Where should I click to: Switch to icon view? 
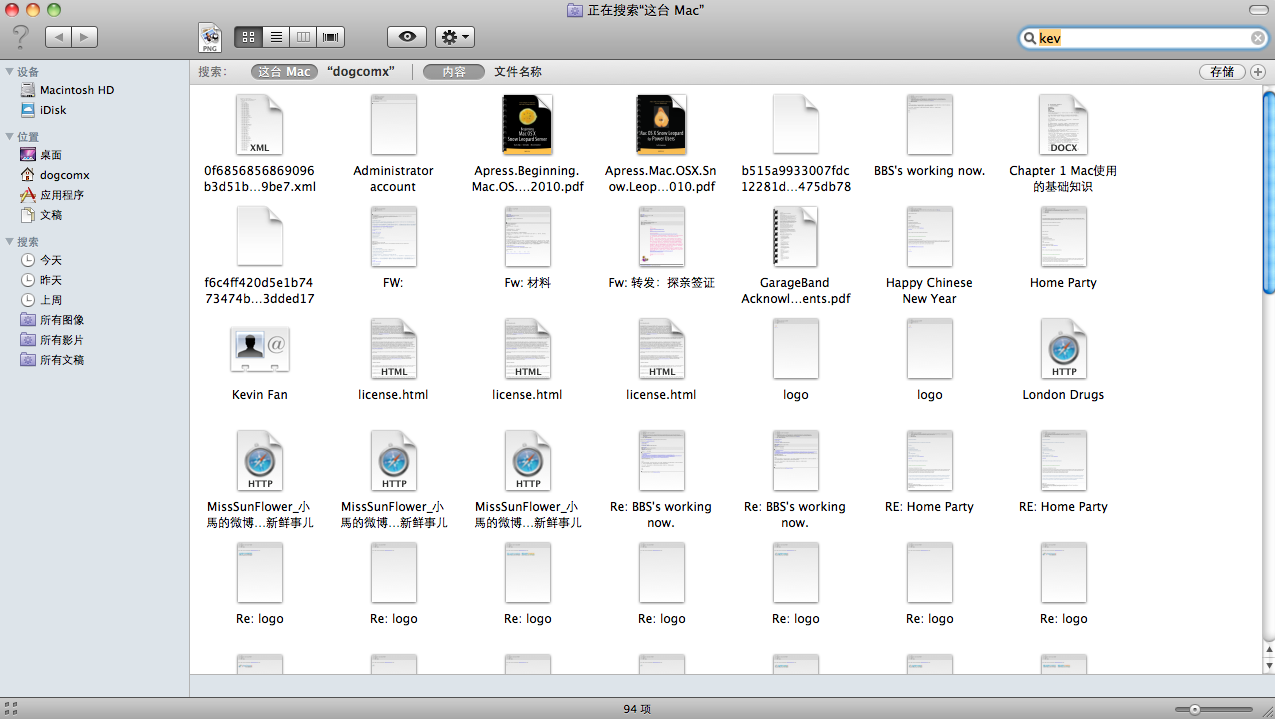click(x=248, y=37)
